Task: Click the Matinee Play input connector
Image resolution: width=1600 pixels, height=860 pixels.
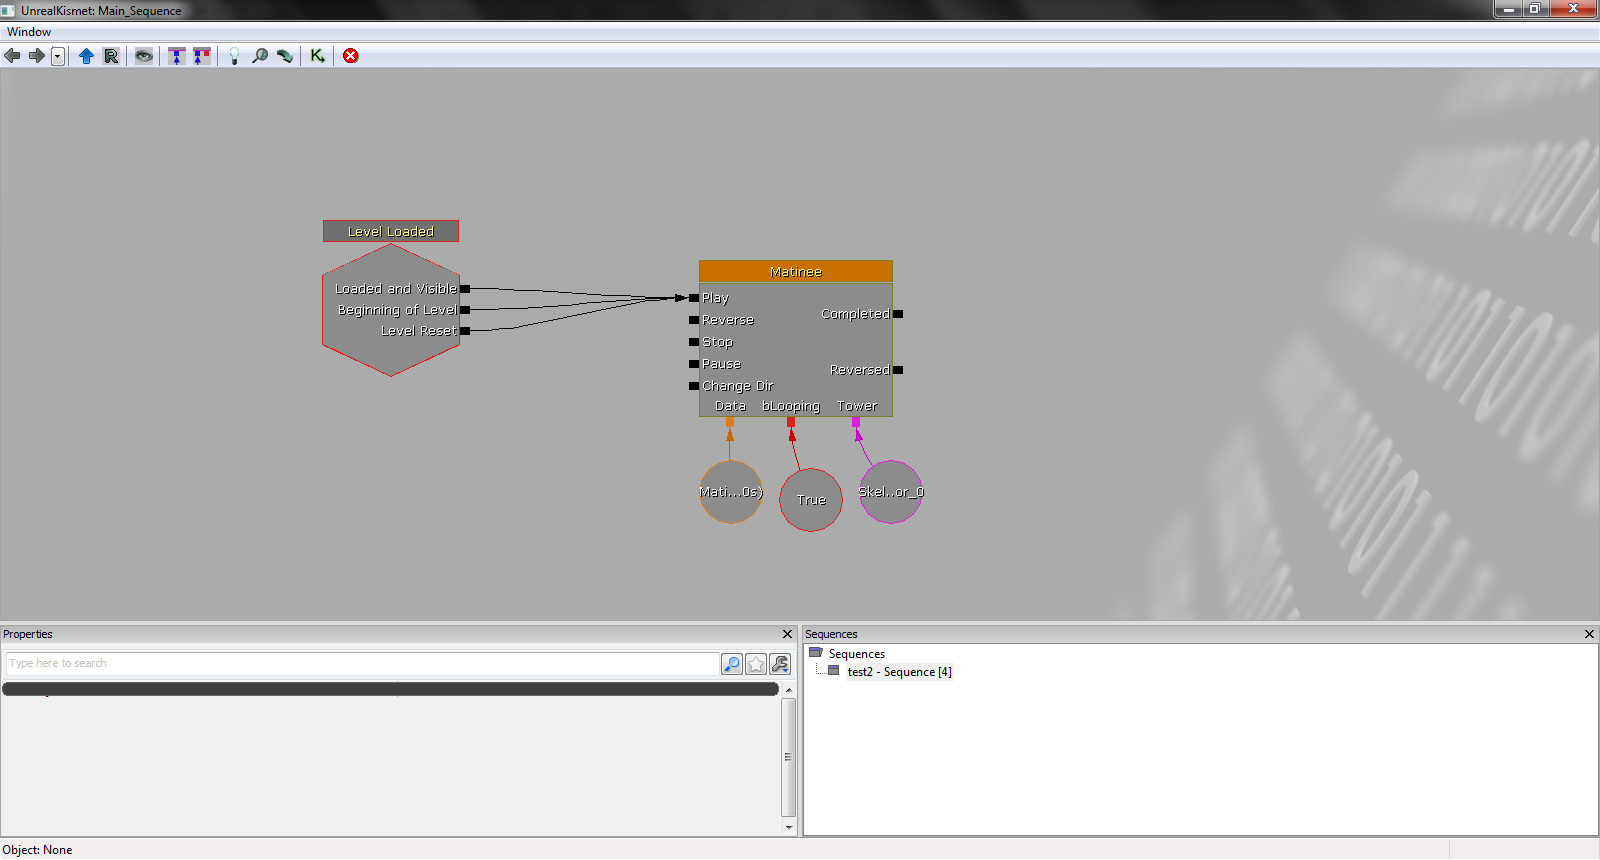Action: pos(694,298)
